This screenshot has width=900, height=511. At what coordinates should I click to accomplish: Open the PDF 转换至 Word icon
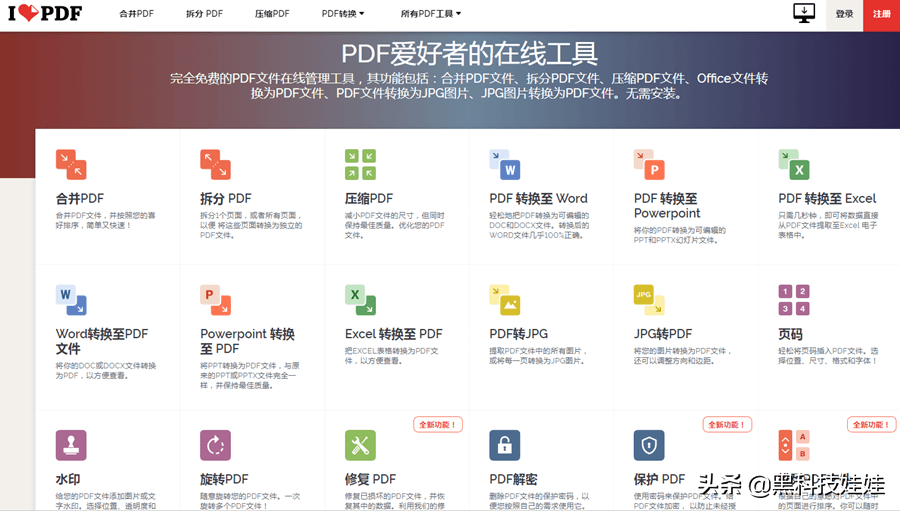pyautogui.click(x=505, y=164)
